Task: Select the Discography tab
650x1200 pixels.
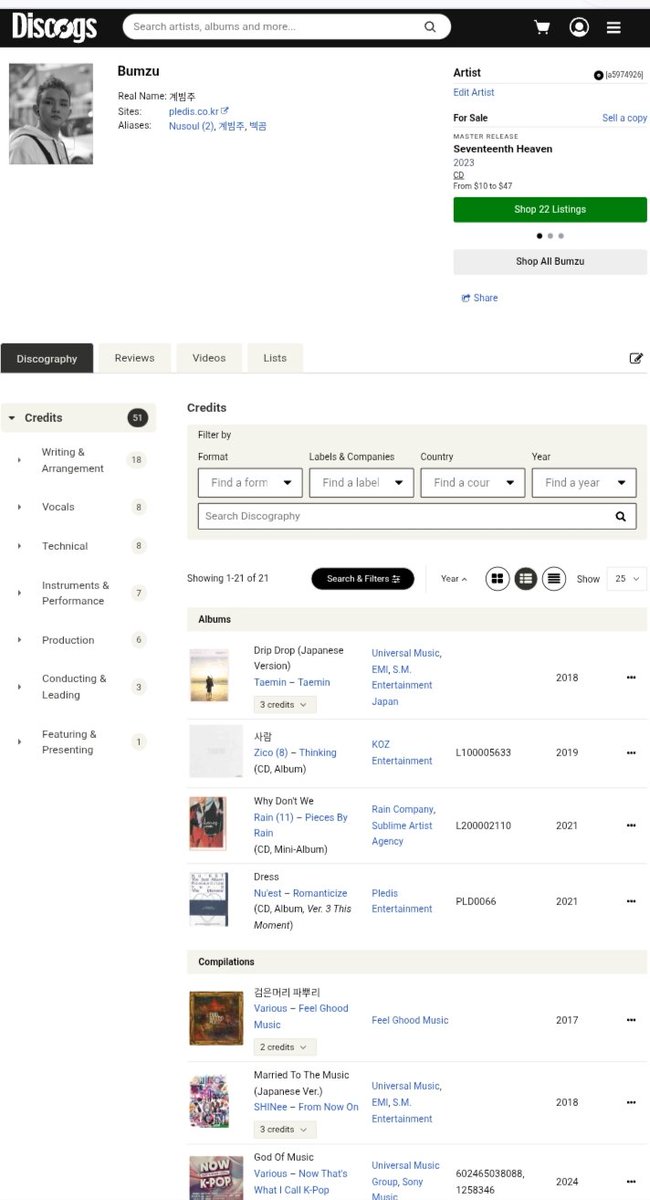Action: click(x=47, y=358)
